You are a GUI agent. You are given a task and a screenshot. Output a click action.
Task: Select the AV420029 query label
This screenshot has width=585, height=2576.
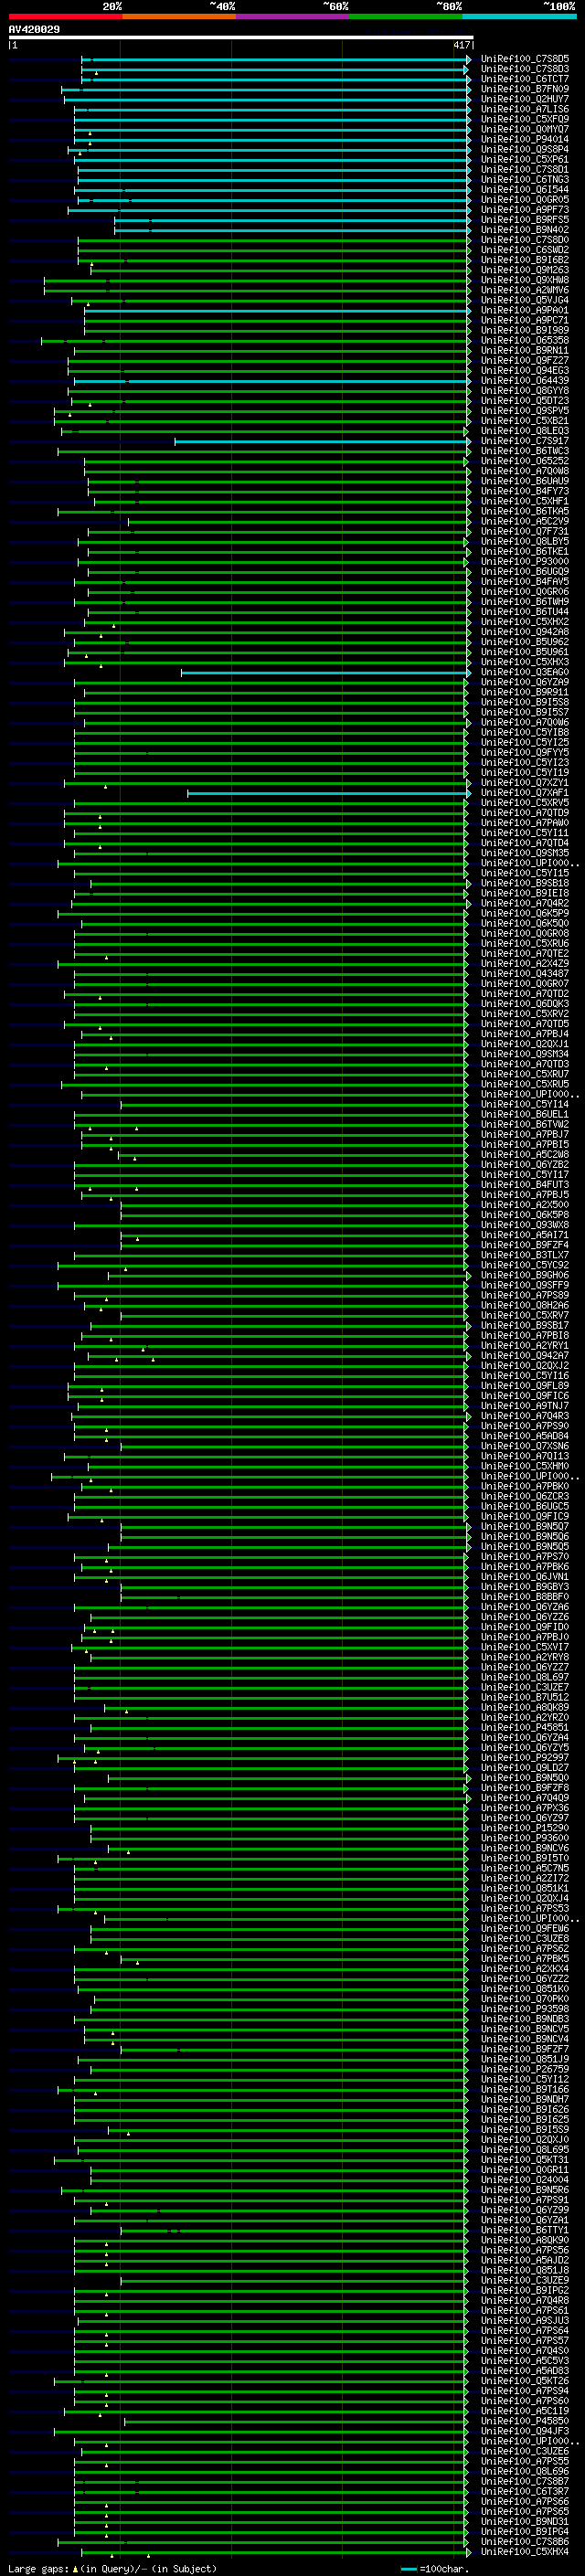point(34,29)
